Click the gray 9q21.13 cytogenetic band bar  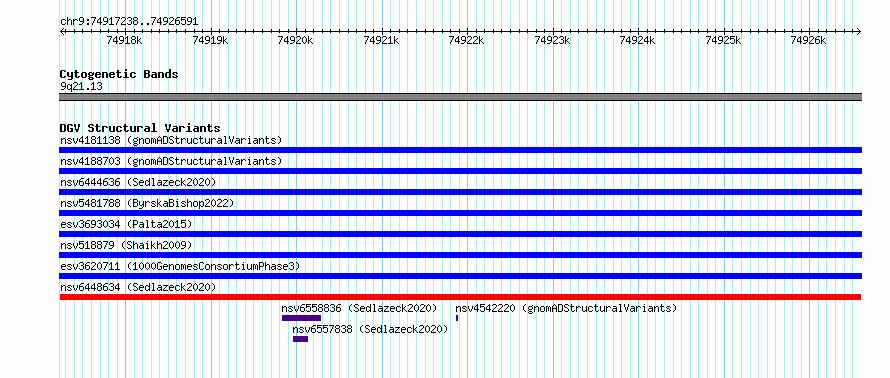coord(460,97)
